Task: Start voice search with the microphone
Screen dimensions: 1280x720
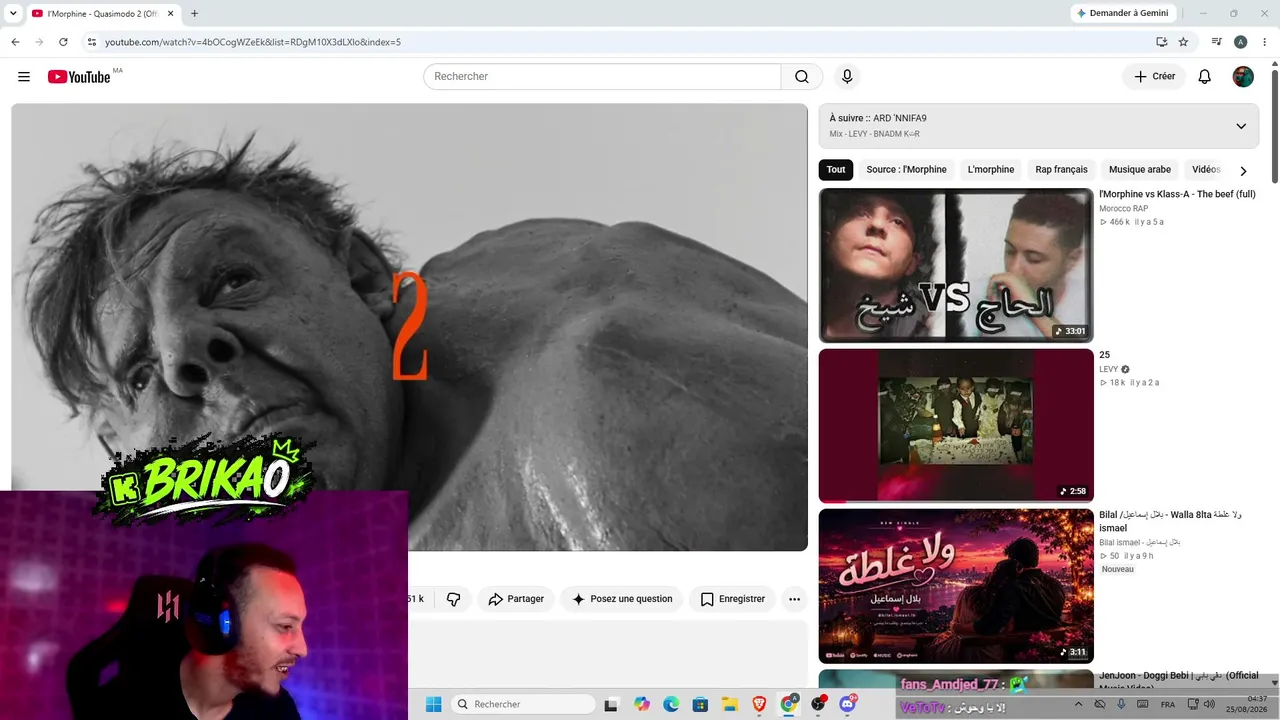Action: (847, 77)
